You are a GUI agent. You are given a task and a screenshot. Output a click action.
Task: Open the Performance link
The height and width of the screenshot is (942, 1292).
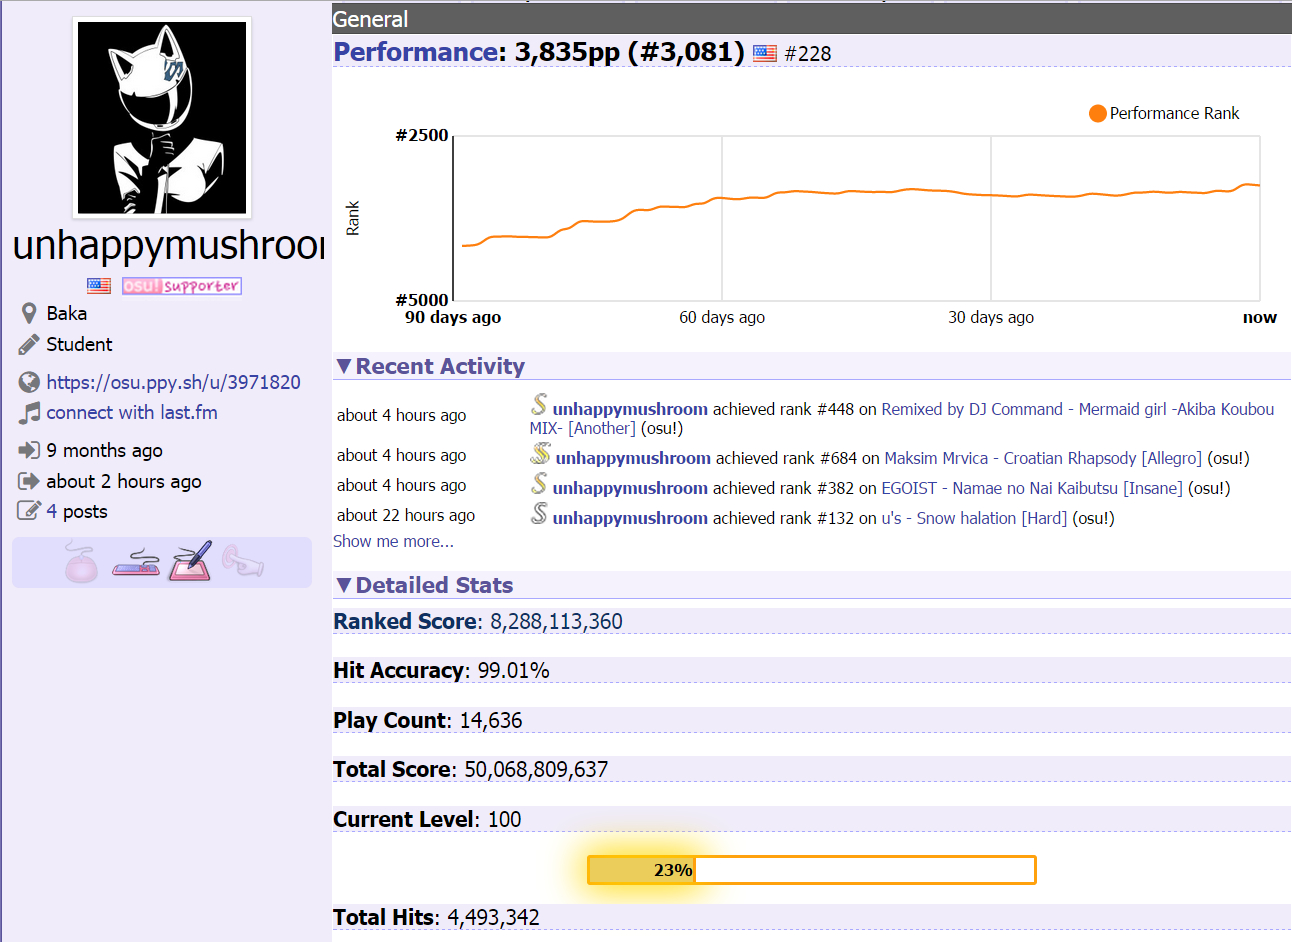pyautogui.click(x=415, y=52)
